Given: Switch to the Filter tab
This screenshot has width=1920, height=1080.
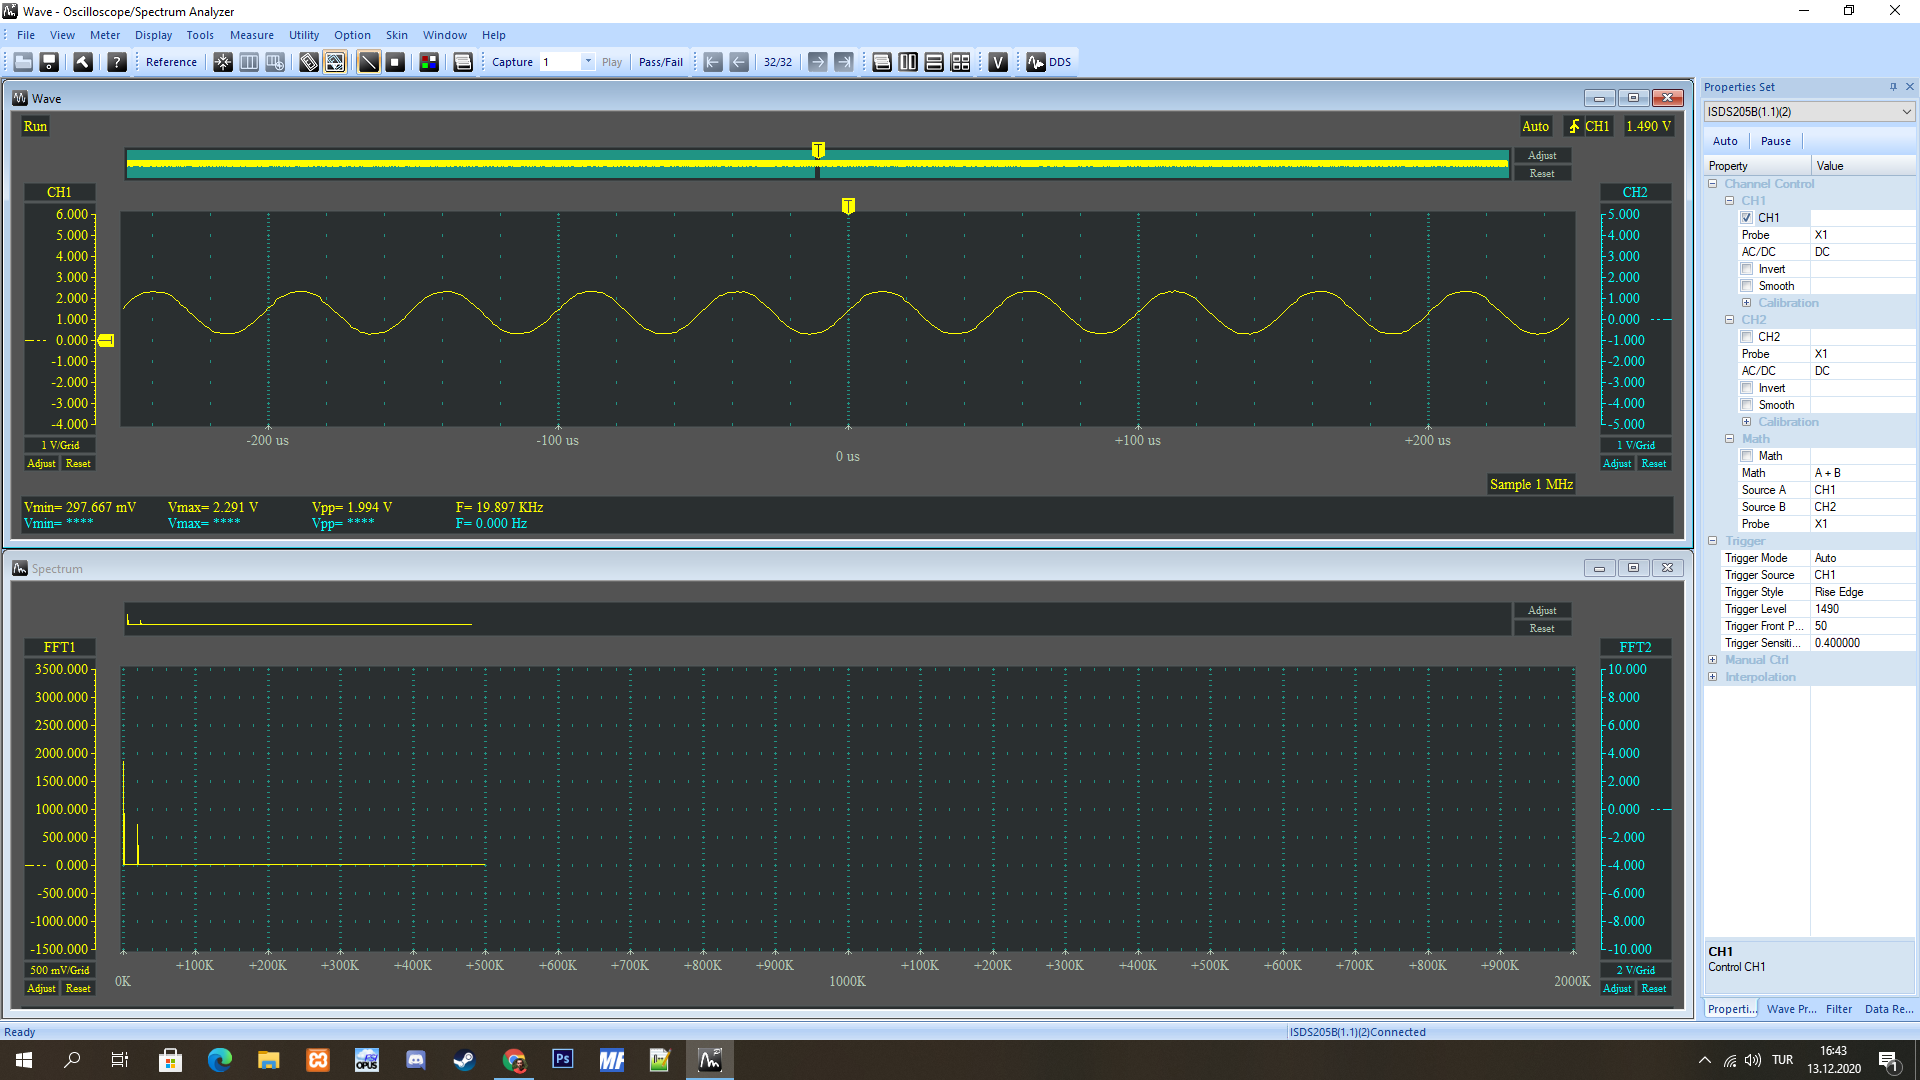Looking at the screenshot, I should click(x=1839, y=1009).
